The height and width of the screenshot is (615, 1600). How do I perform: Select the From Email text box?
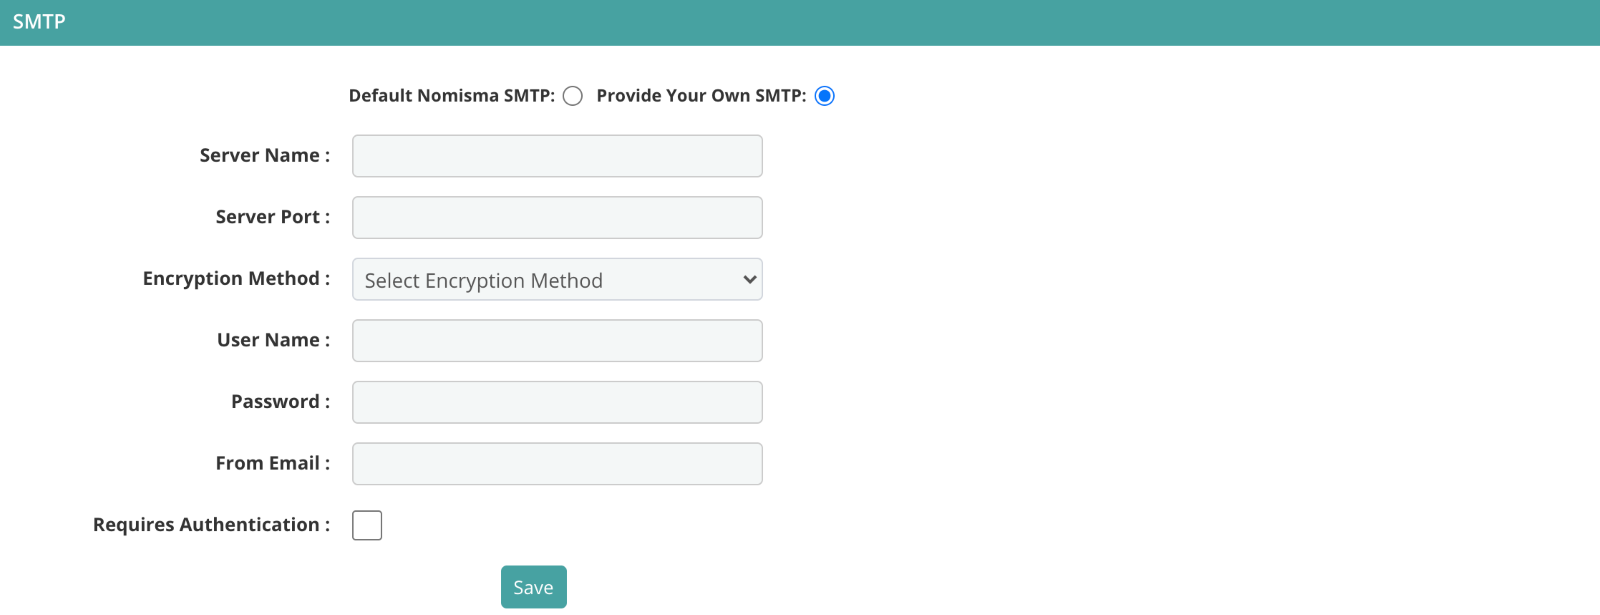tap(557, 464)
